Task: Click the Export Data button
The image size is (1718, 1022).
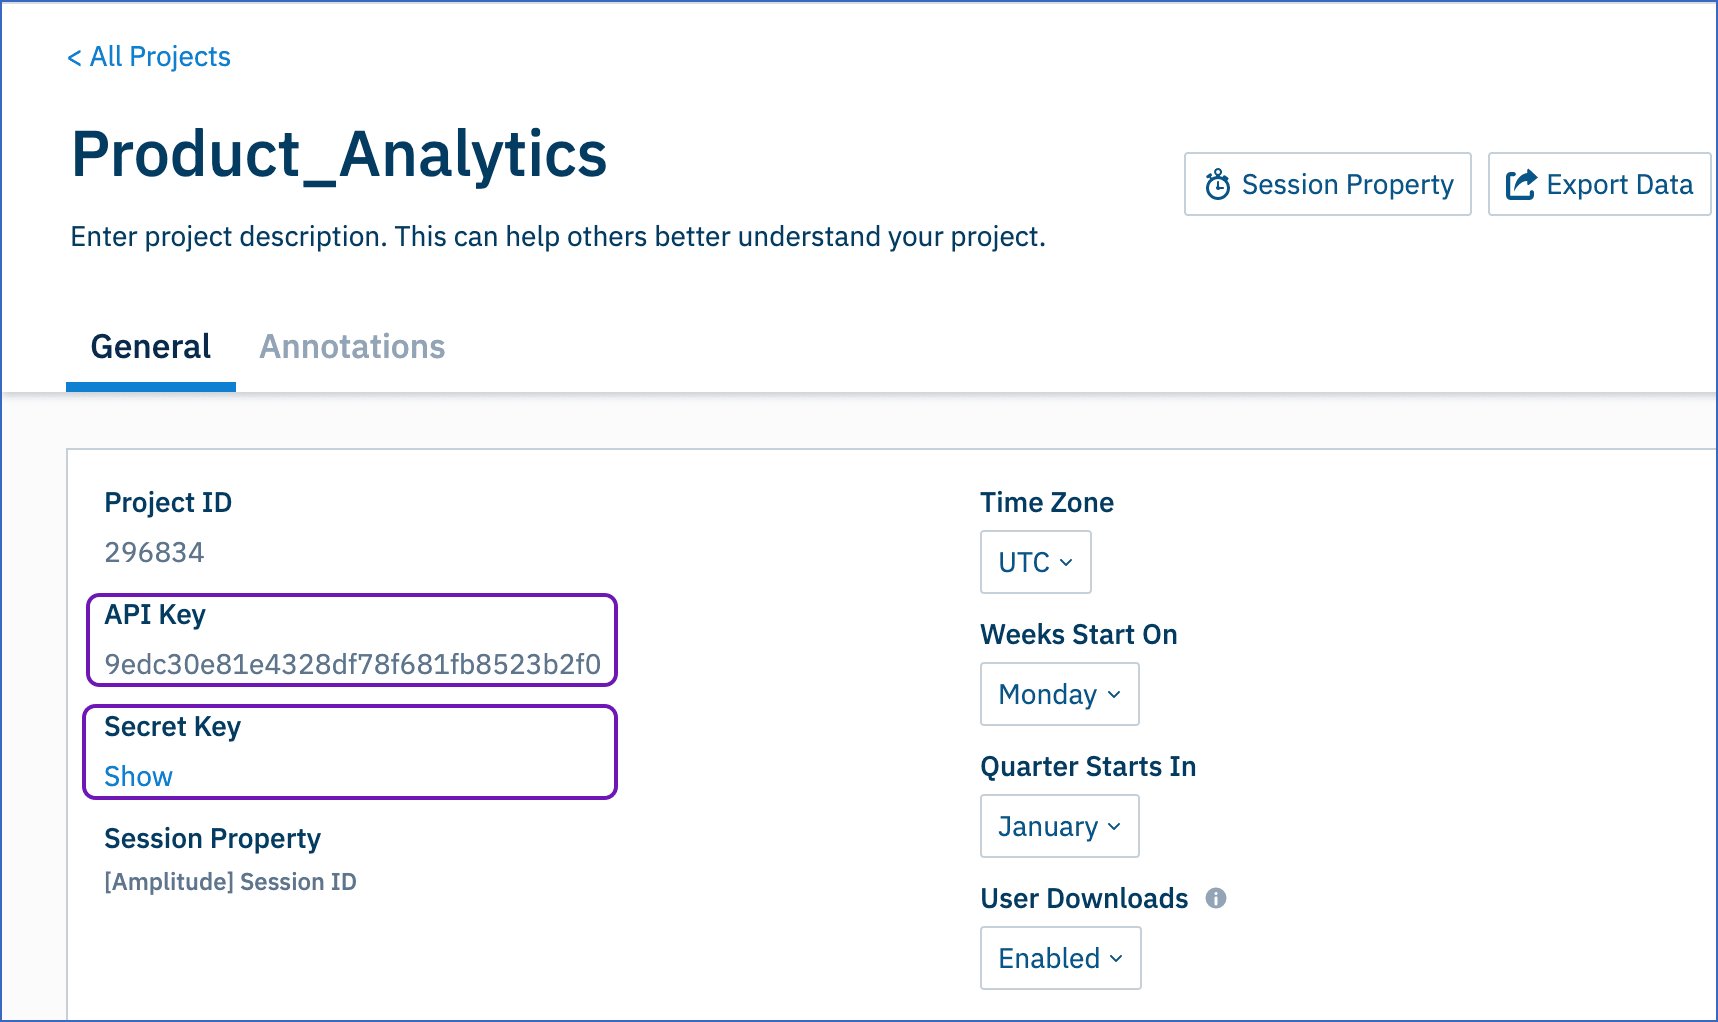Action: (1599, 184)
